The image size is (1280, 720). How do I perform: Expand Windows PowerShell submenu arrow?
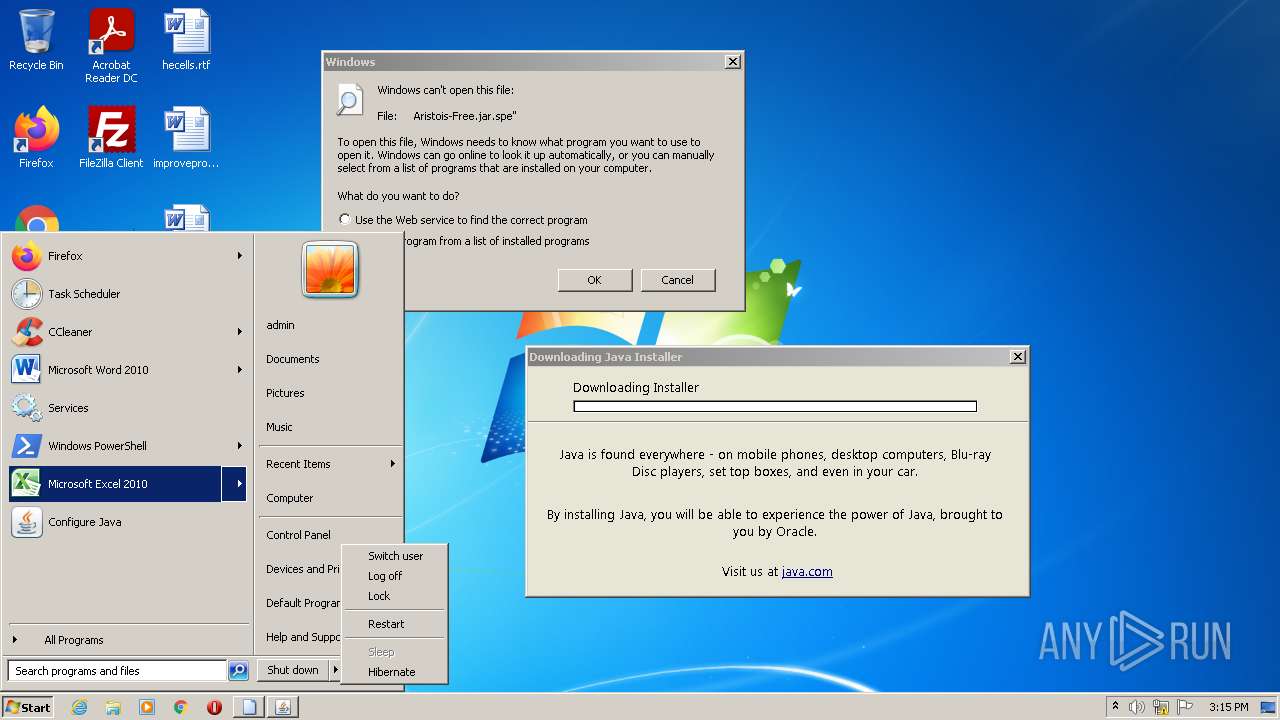click(x=239, y=446)
